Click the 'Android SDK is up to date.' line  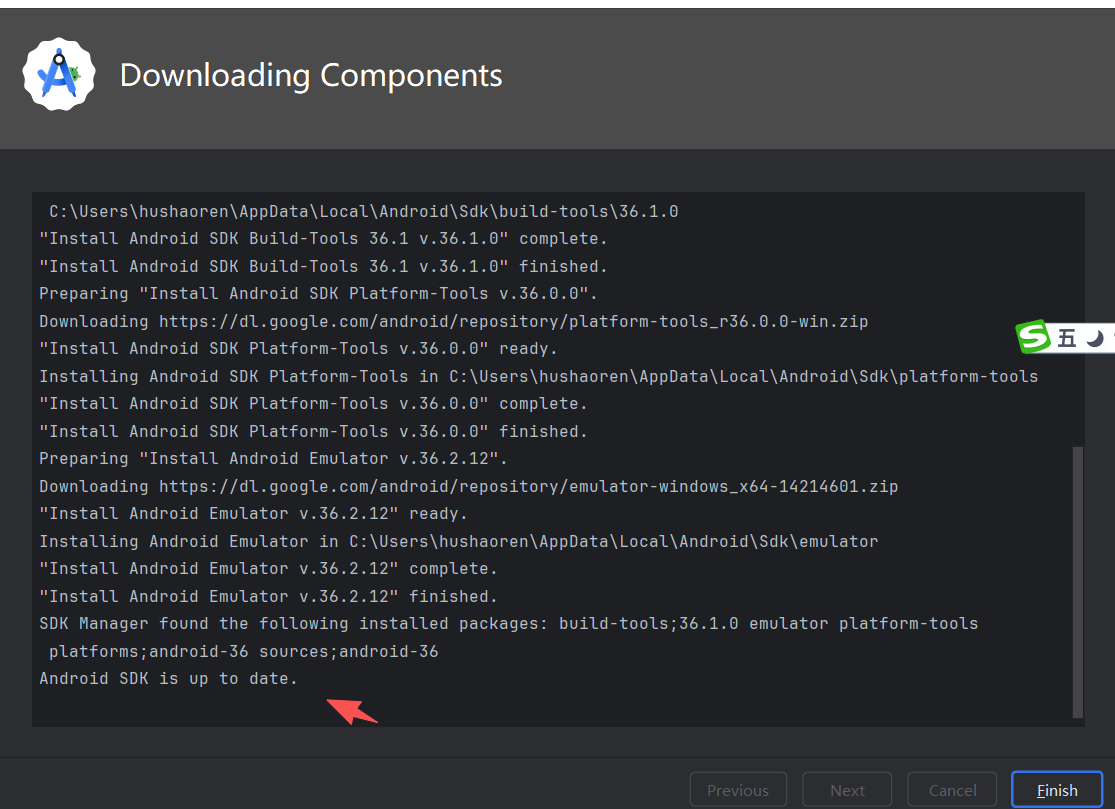(x=168, y=679)
